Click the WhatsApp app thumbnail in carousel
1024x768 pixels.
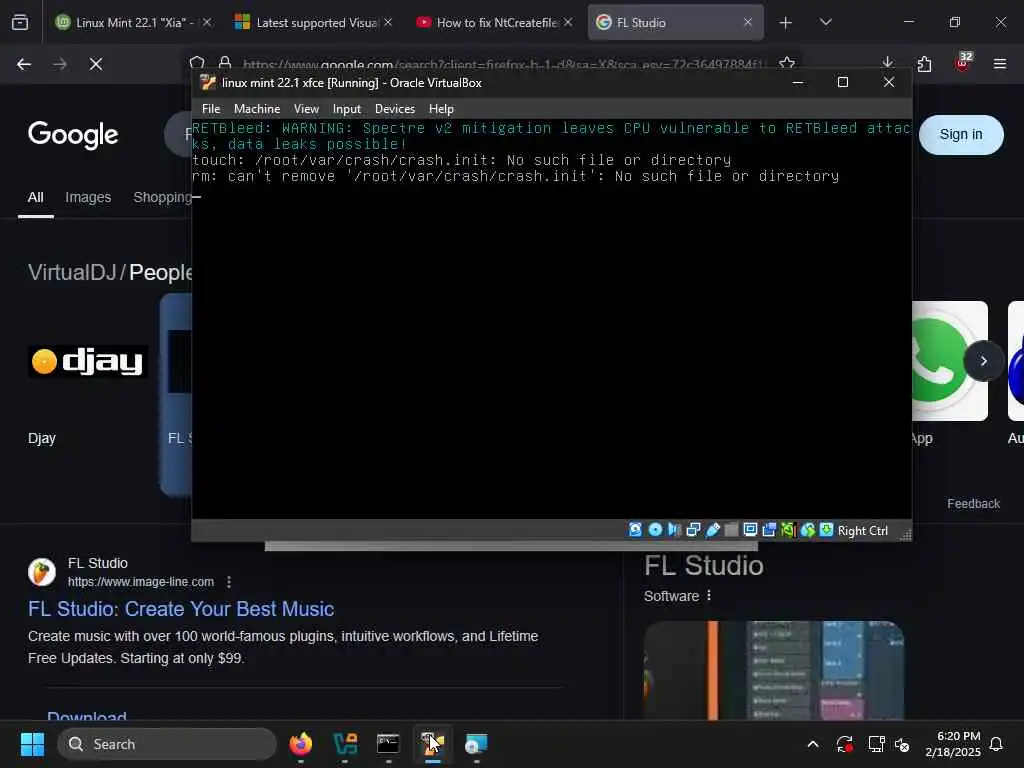pyautogui.click(x=950, y=361)
